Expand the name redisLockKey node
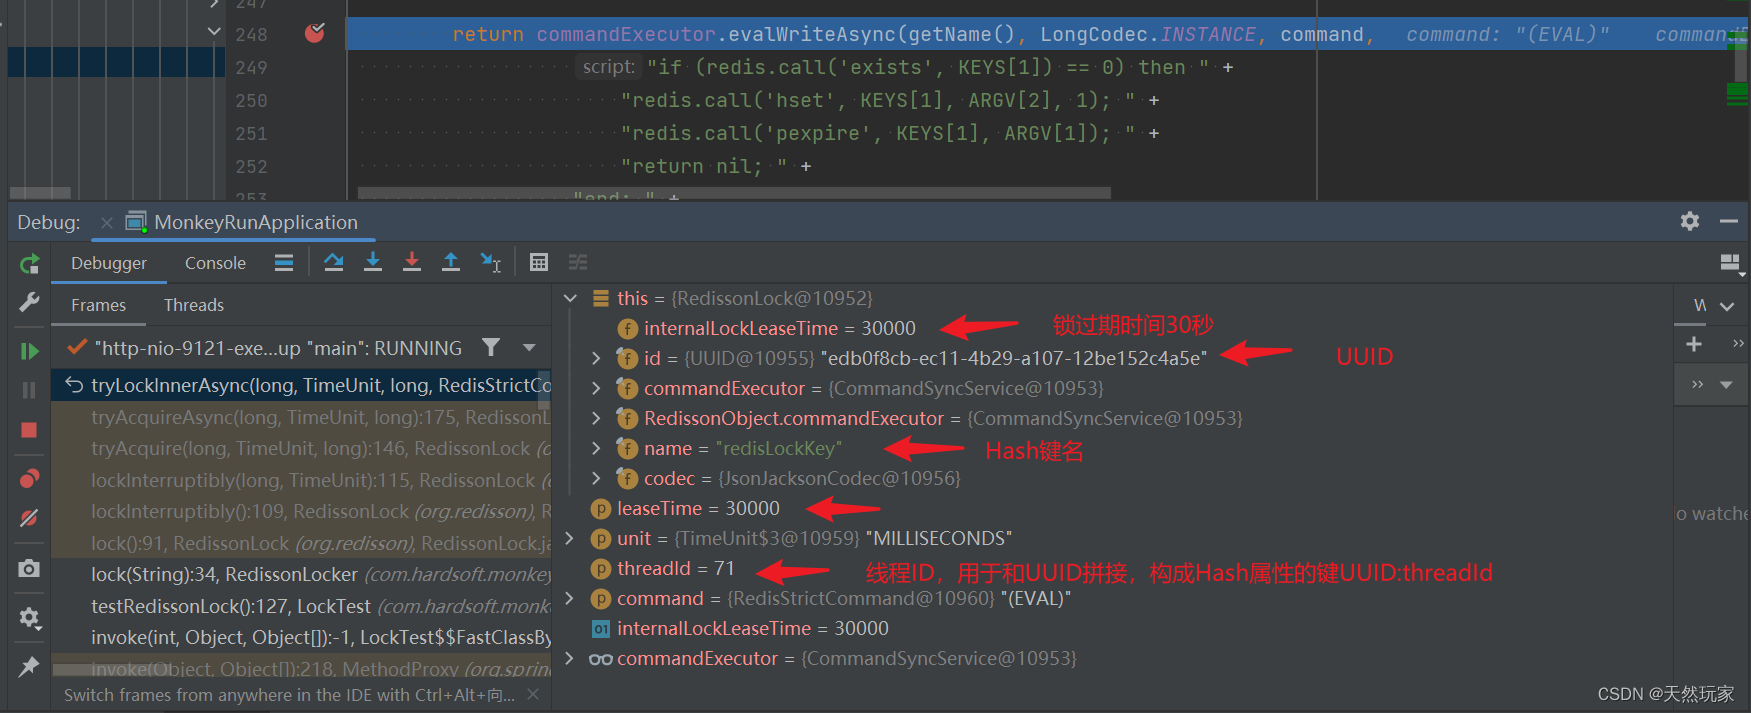The image size is (1751, 713). click(x=596, y=448)
